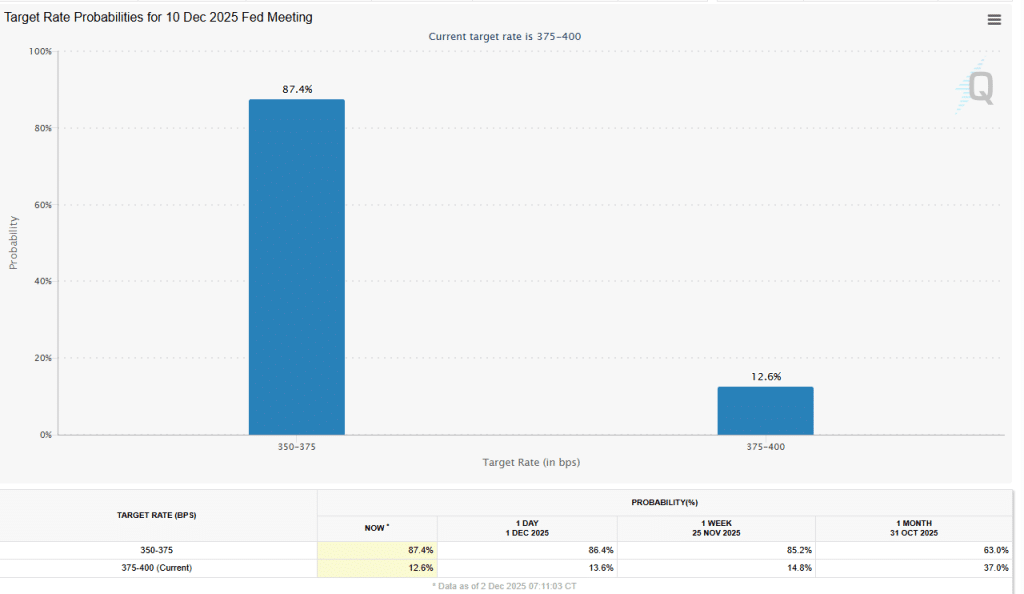Click the 87.4% data label above bar
Image resolution: width=1024 pixels, height=594 pixels.
tap(297, 89)
